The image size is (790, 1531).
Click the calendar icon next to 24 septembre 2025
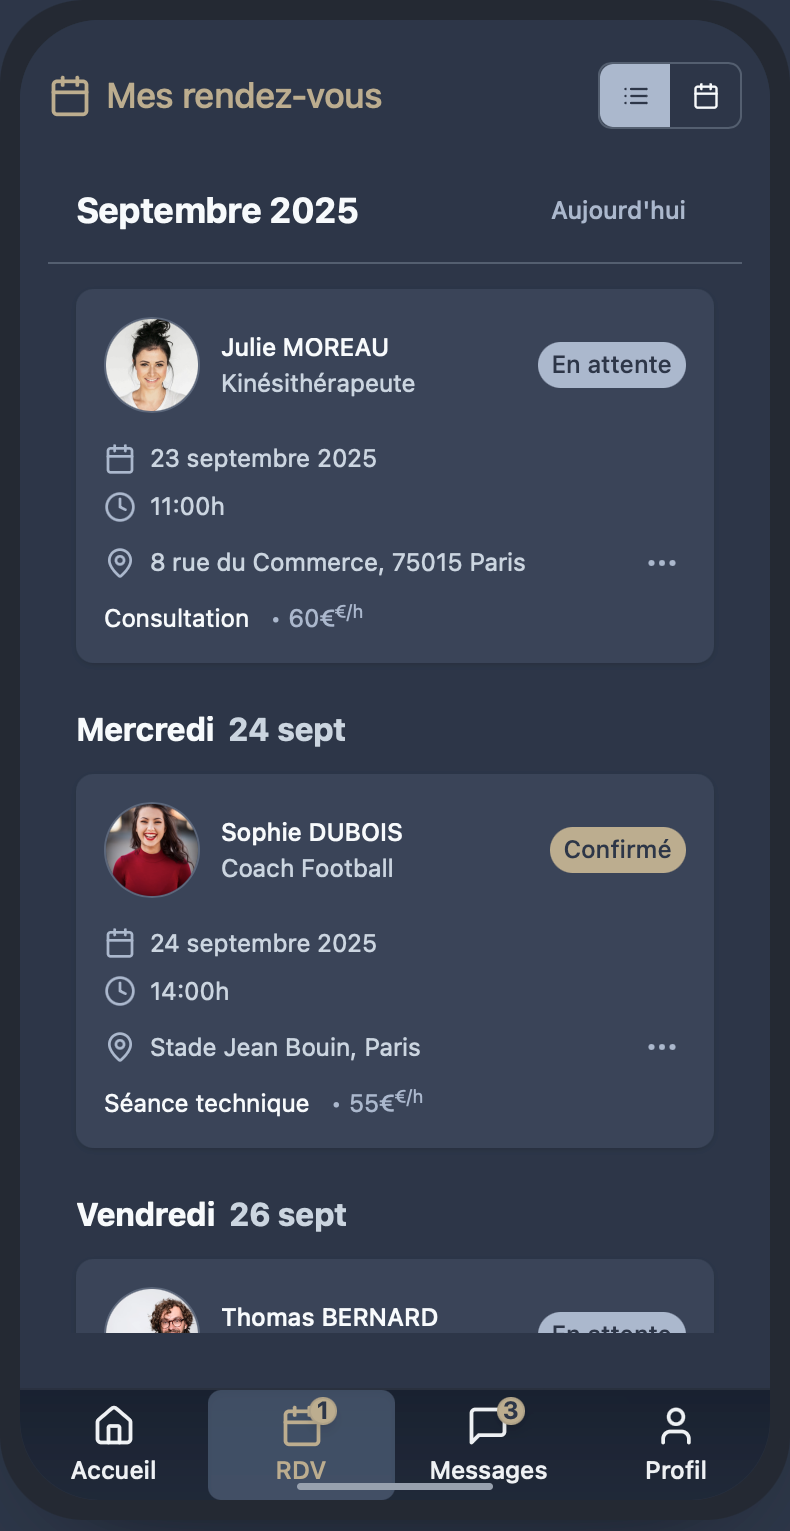120,943
